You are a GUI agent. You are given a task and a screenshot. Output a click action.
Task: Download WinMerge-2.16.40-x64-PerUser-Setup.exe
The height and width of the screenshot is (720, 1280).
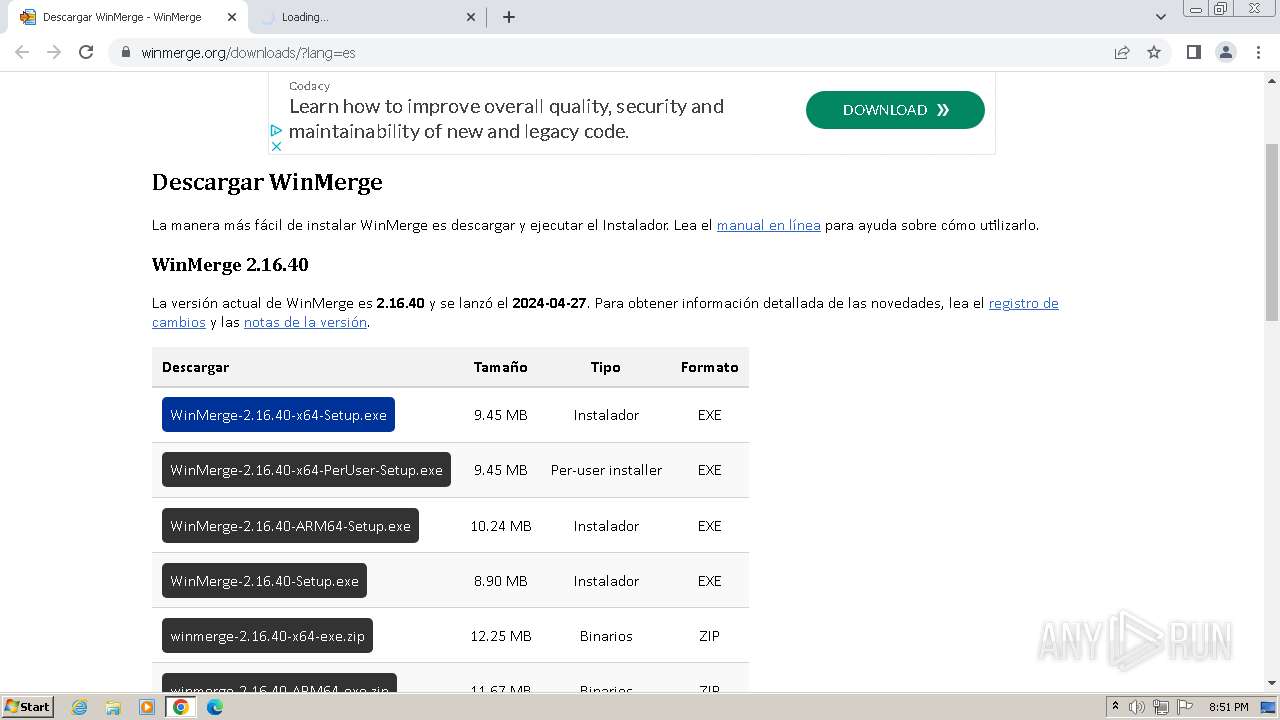point(306,470)
